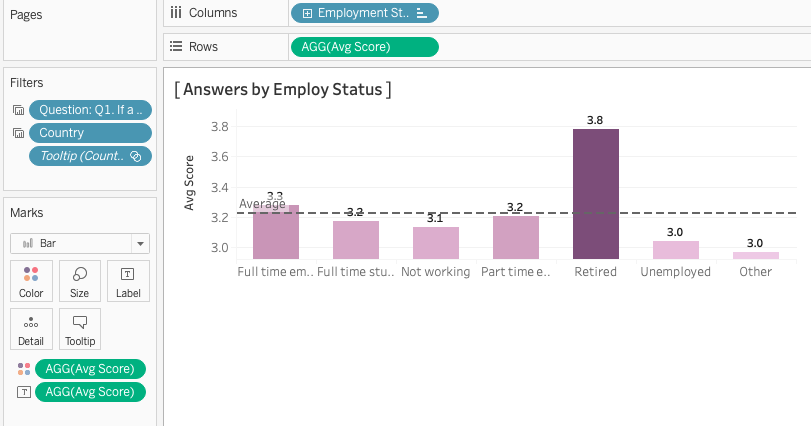Image resolution: width=811 pixels, height=426 pixels.
Task: Expand the Employment Status pill hierarchy
Action: coord(306,13)
